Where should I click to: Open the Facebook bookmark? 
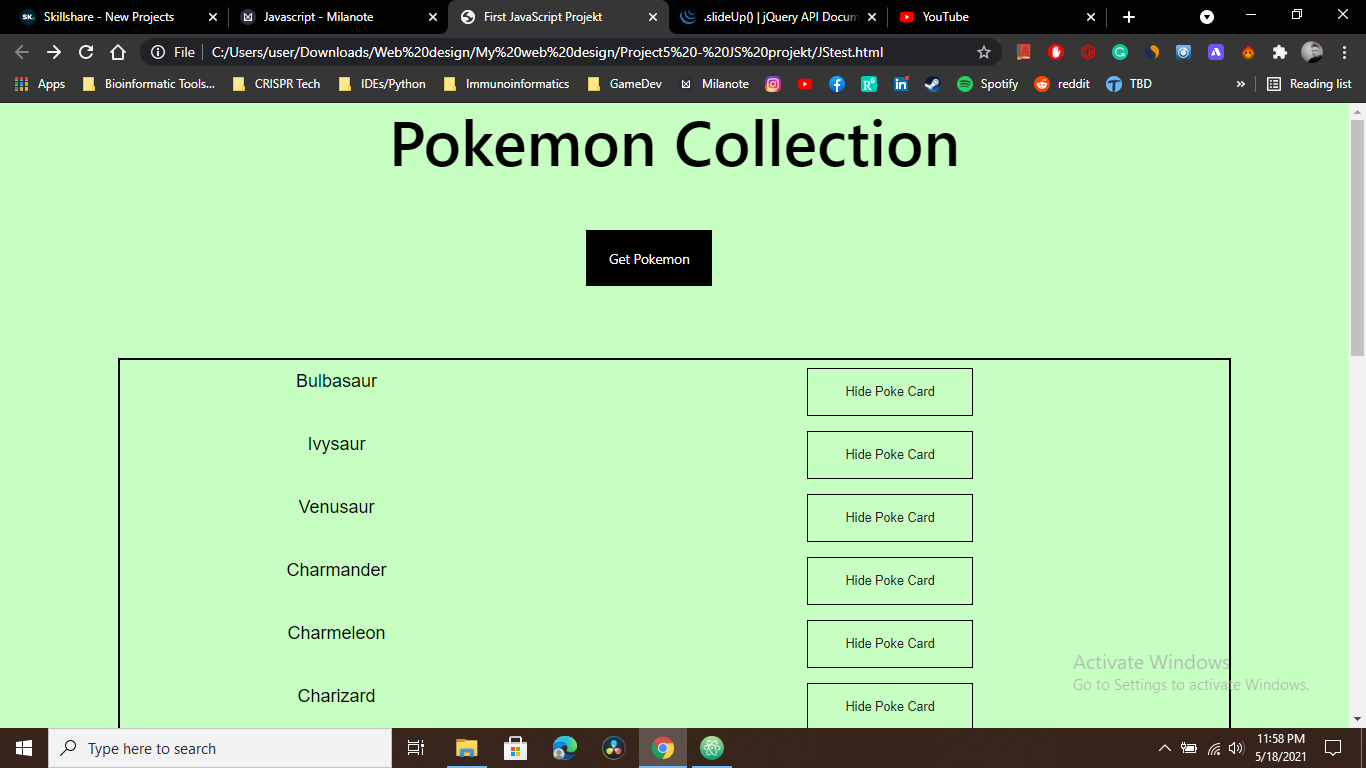pos(837,84)
